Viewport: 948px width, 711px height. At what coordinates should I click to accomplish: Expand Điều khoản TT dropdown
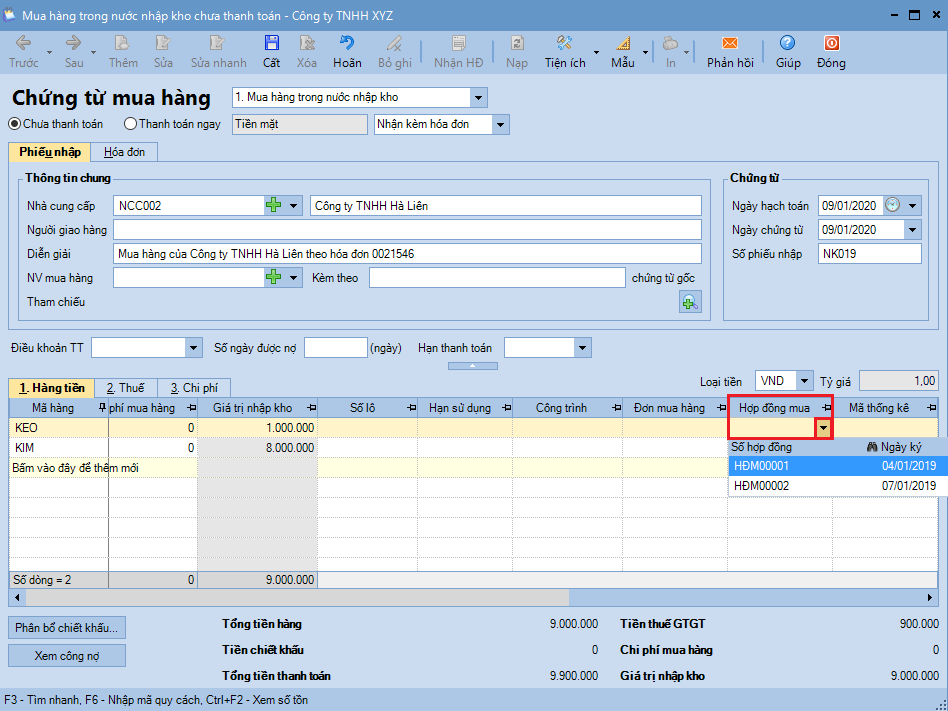click(x=194, y=348)
